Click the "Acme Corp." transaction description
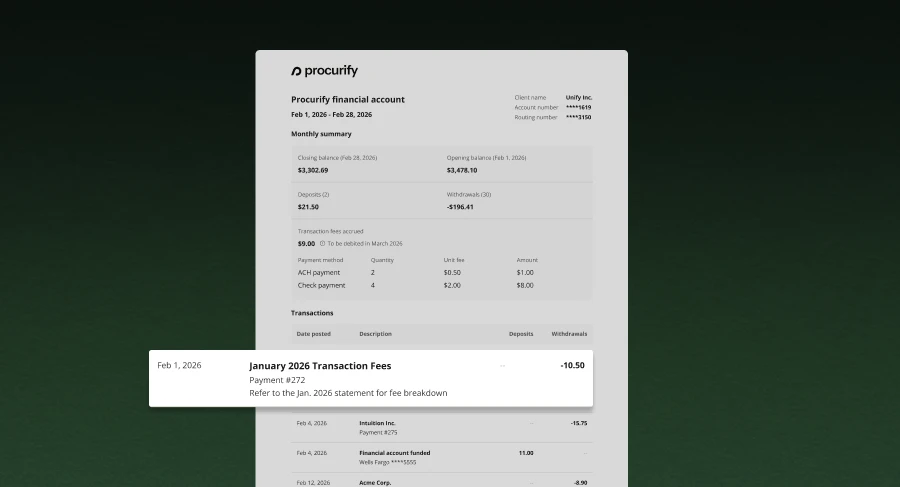The width and height of the screenshot is (900, 487). (375, 483)
